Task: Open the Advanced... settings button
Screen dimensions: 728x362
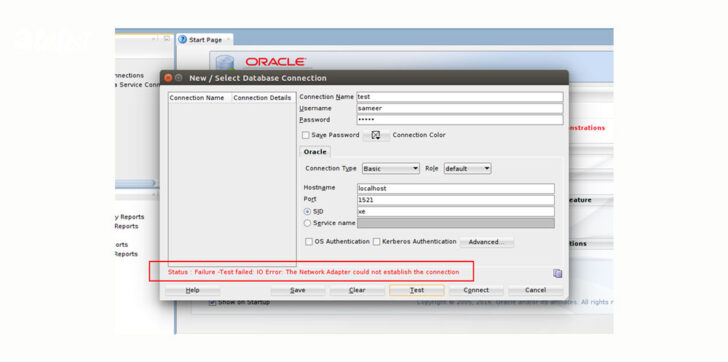Action: [487, 242]
